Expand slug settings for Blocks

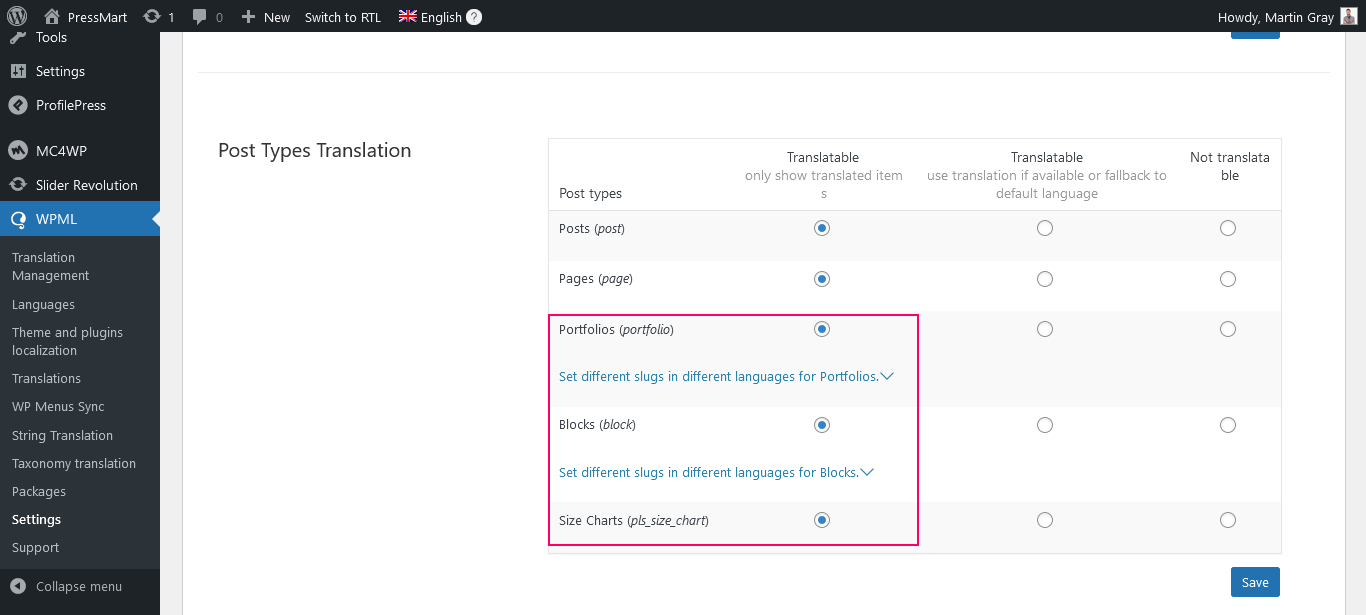[716, 472]
